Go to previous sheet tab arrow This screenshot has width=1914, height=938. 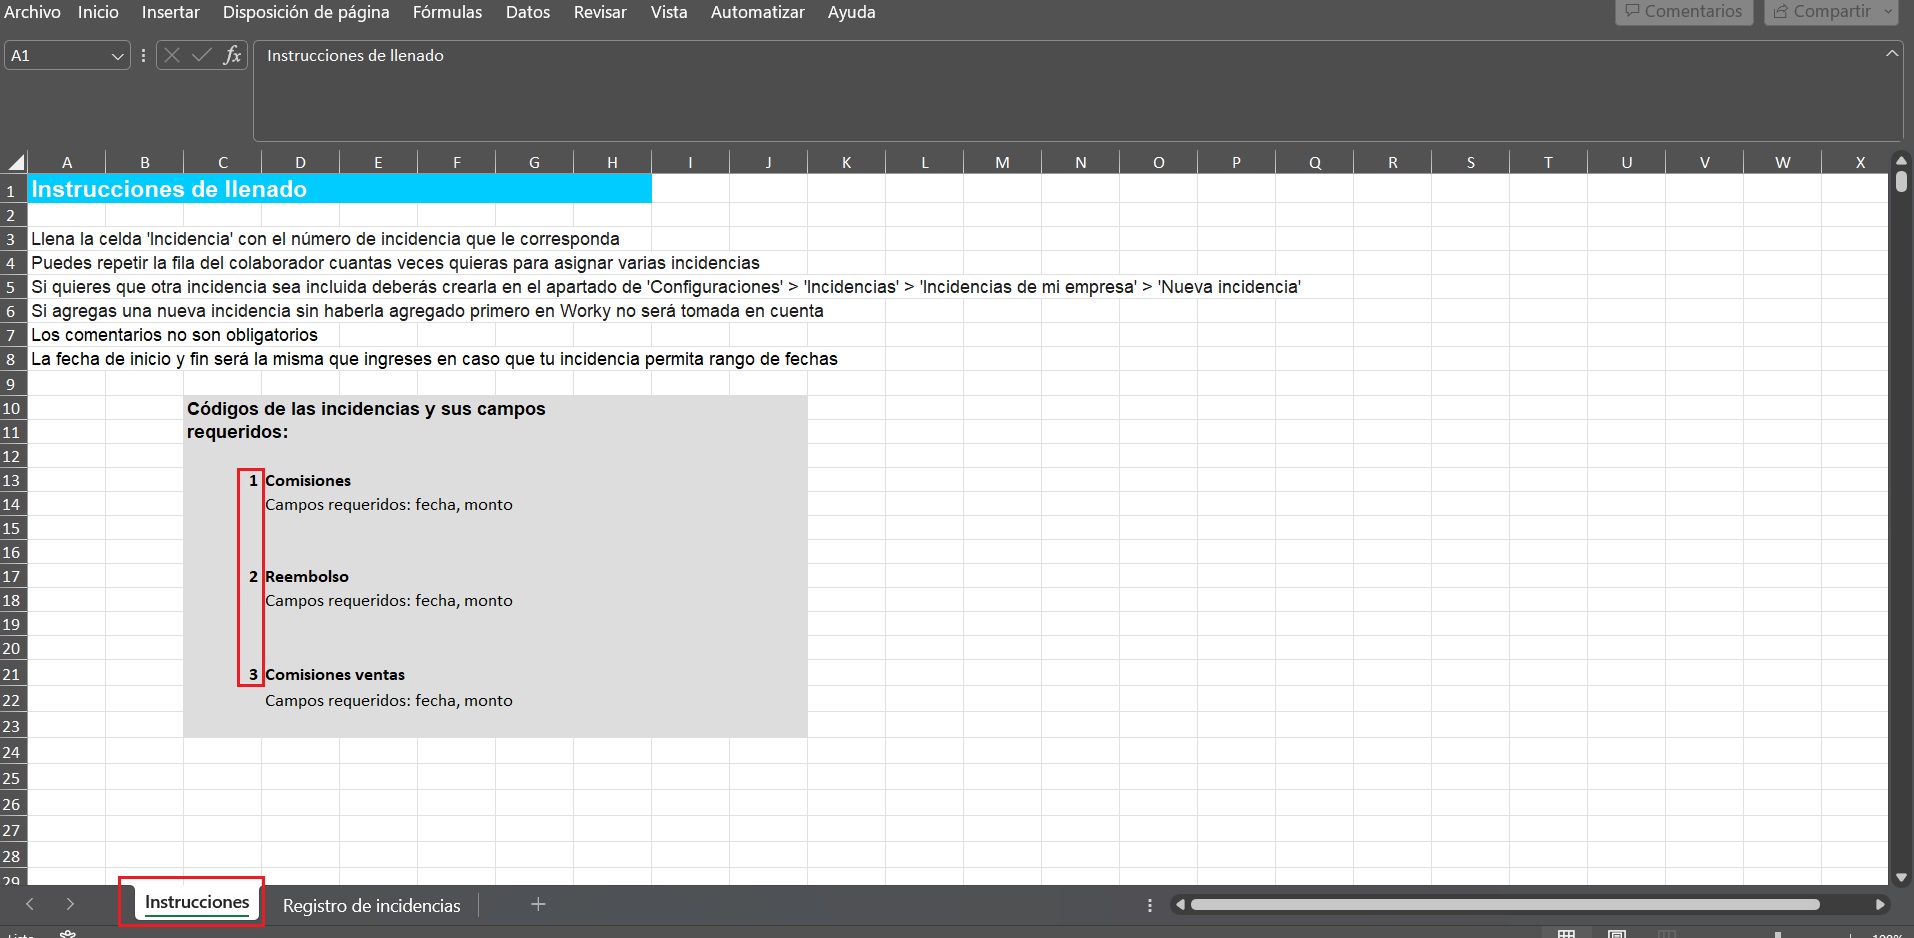click(x=30, y=904)
